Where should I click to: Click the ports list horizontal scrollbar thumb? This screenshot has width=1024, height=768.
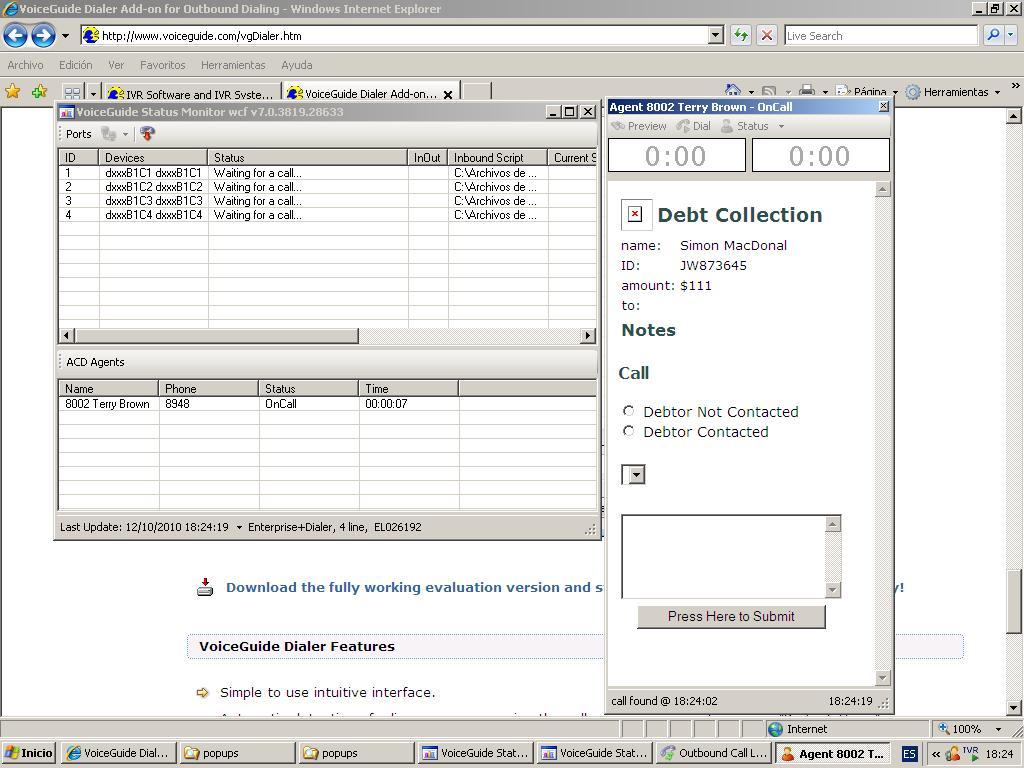[217, 336]
